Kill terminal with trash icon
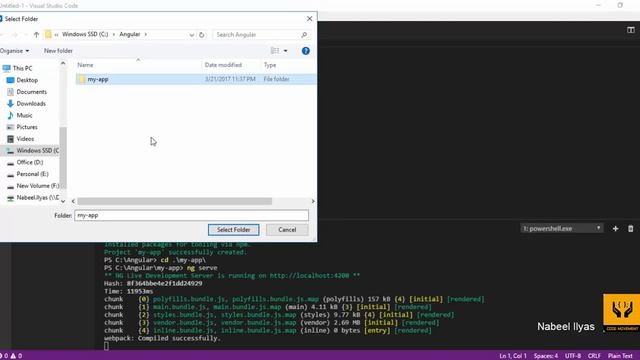This screenshot has height=360, width=640. [631, 229]
